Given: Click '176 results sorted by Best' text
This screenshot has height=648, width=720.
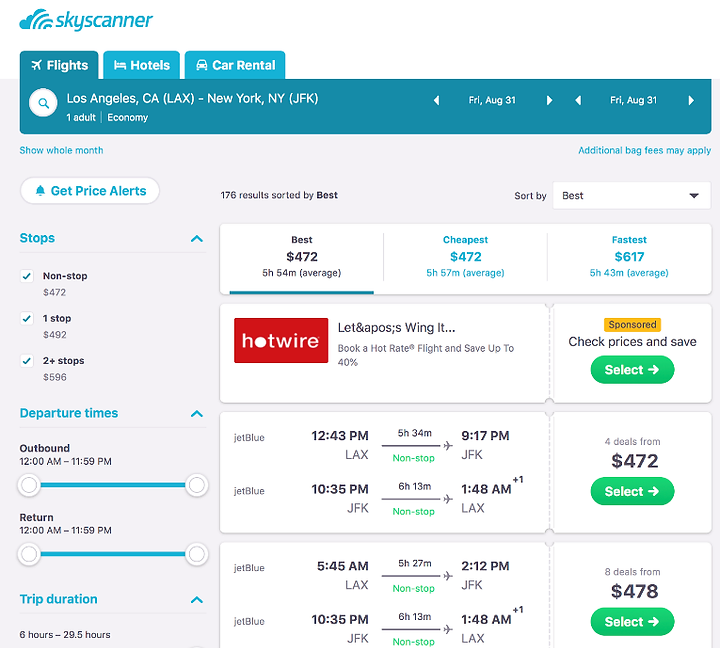Looking at the screenshot, I should pos(279,195).
